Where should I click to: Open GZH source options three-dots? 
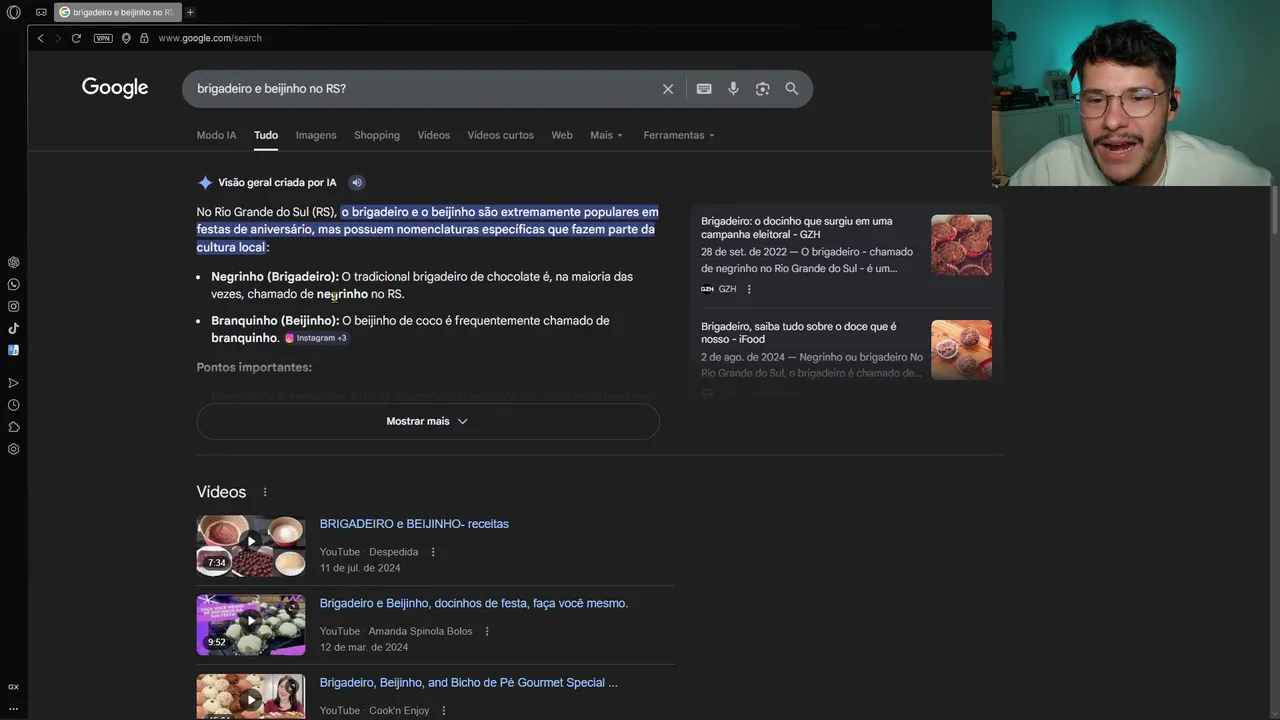tap(749, 289)
